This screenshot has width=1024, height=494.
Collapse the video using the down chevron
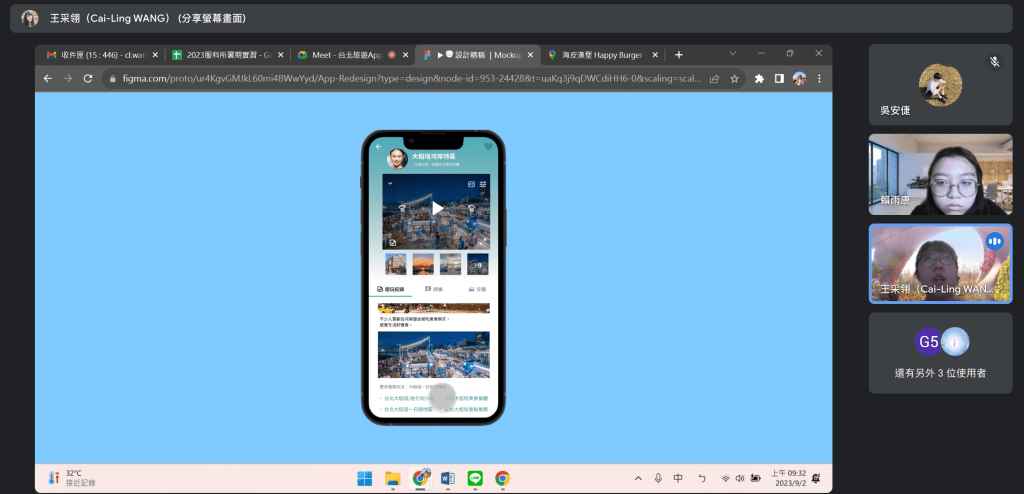click(390, 184)
